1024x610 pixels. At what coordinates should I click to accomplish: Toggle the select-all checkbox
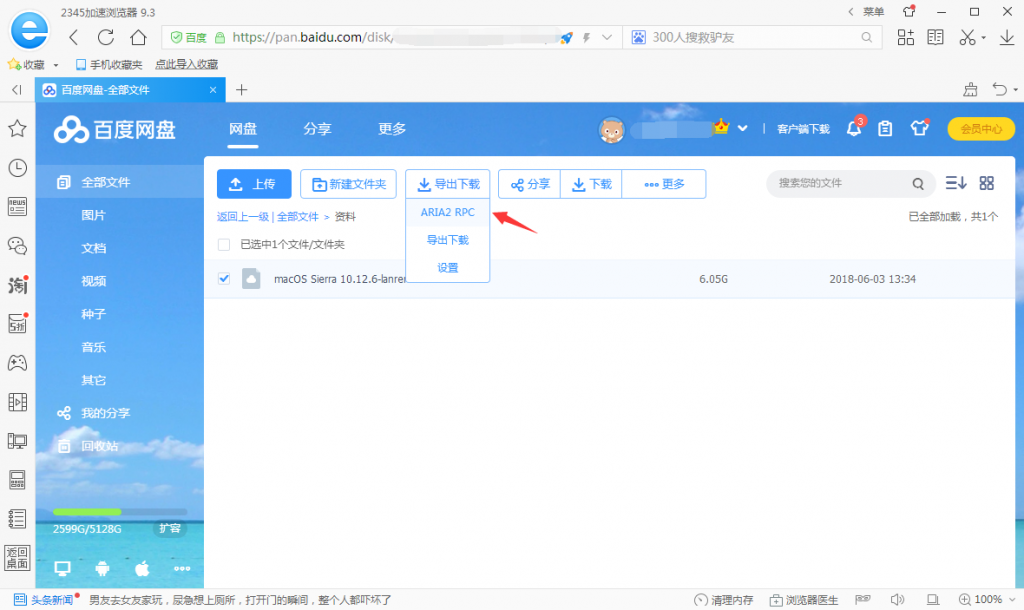[x=224, y=244]
